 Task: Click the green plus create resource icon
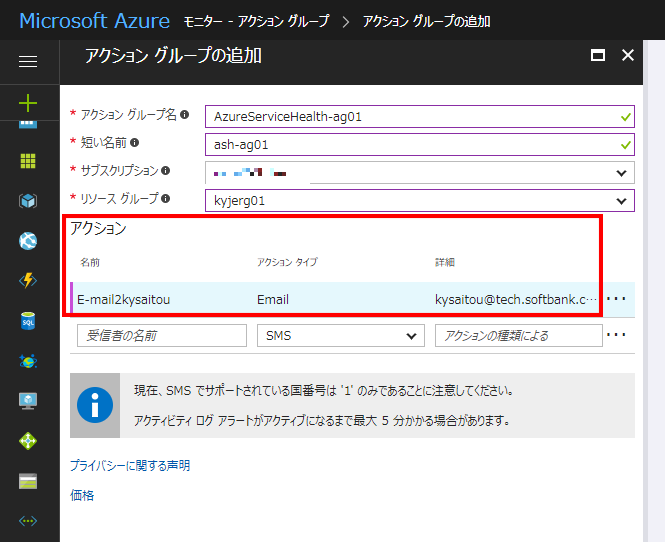[x=28, y=103]
